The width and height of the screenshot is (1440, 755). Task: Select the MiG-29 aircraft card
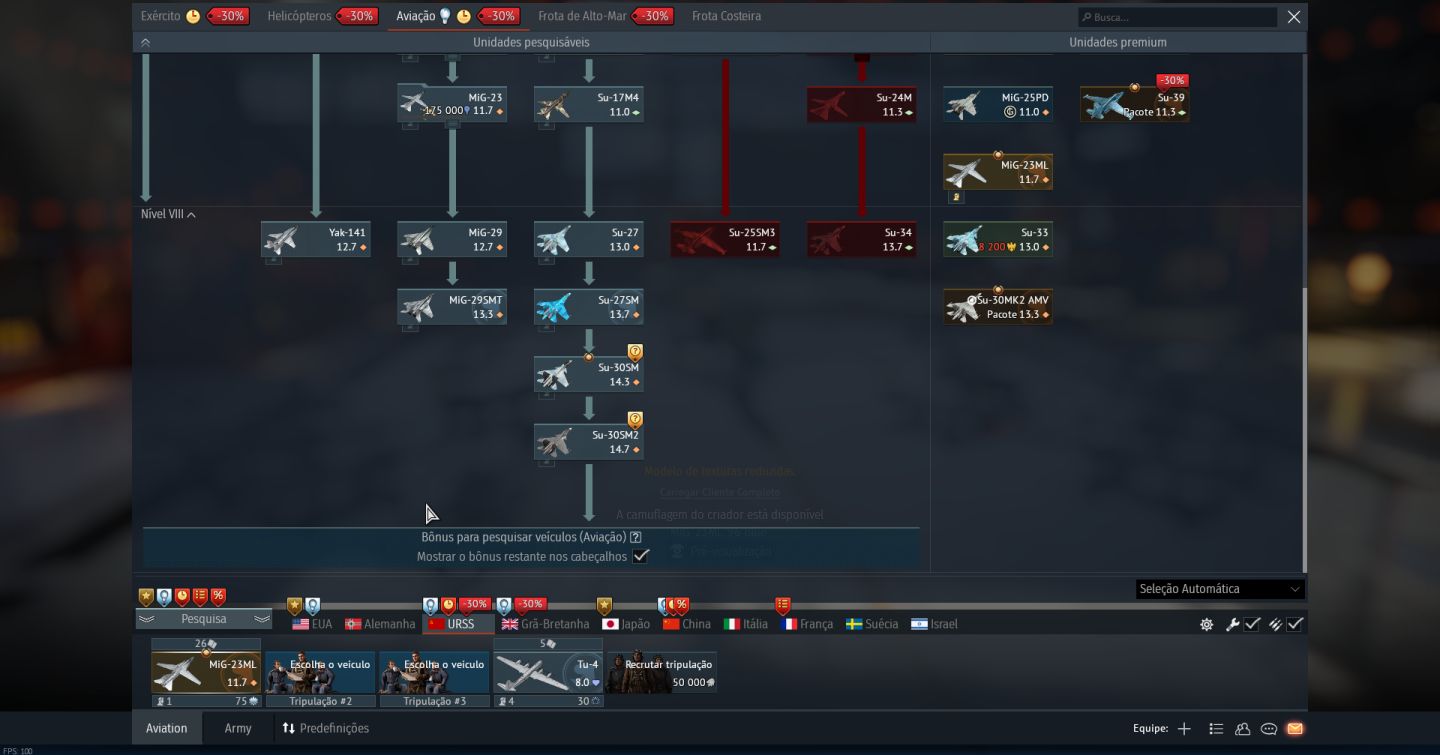point(452,239)
